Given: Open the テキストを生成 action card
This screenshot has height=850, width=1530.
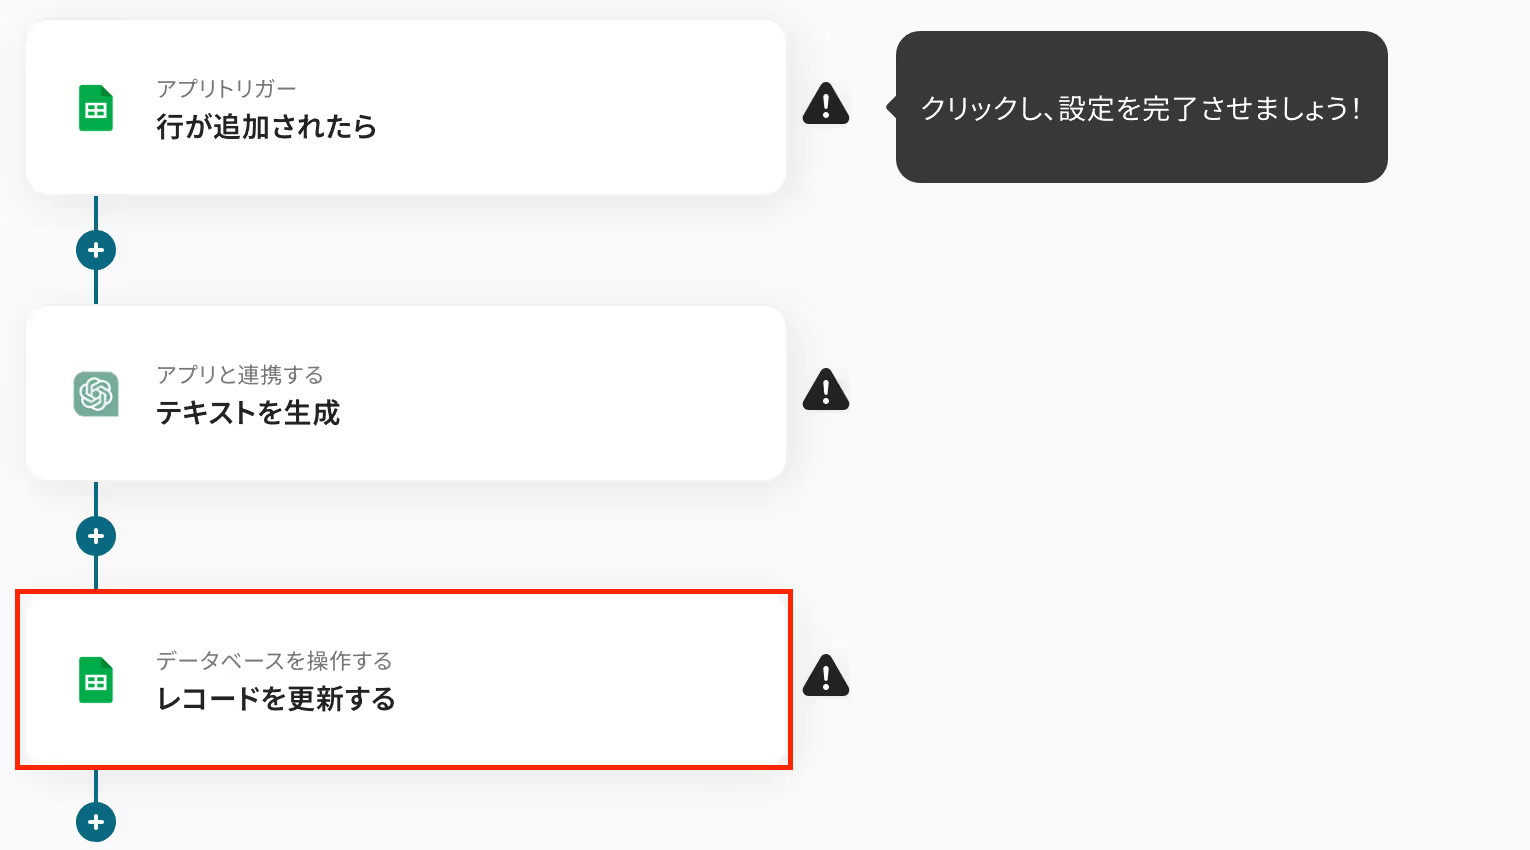Looking at the screenshot, I should coord(406,393).
